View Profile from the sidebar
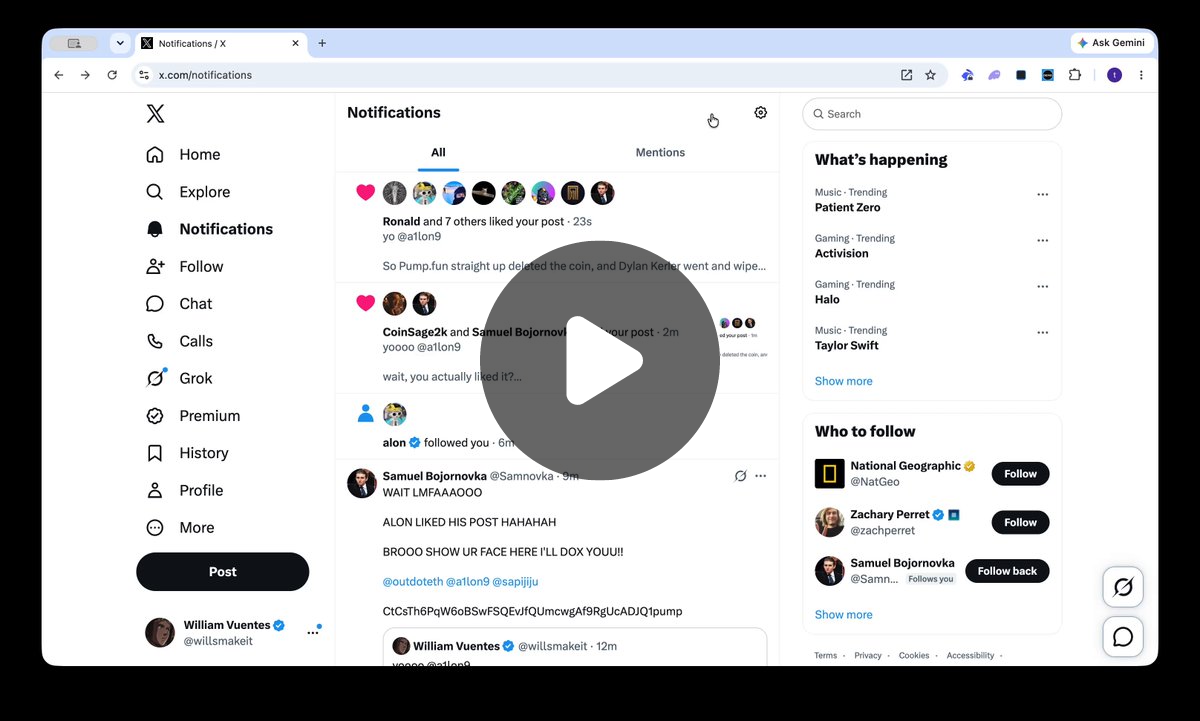 pos(185,490)
